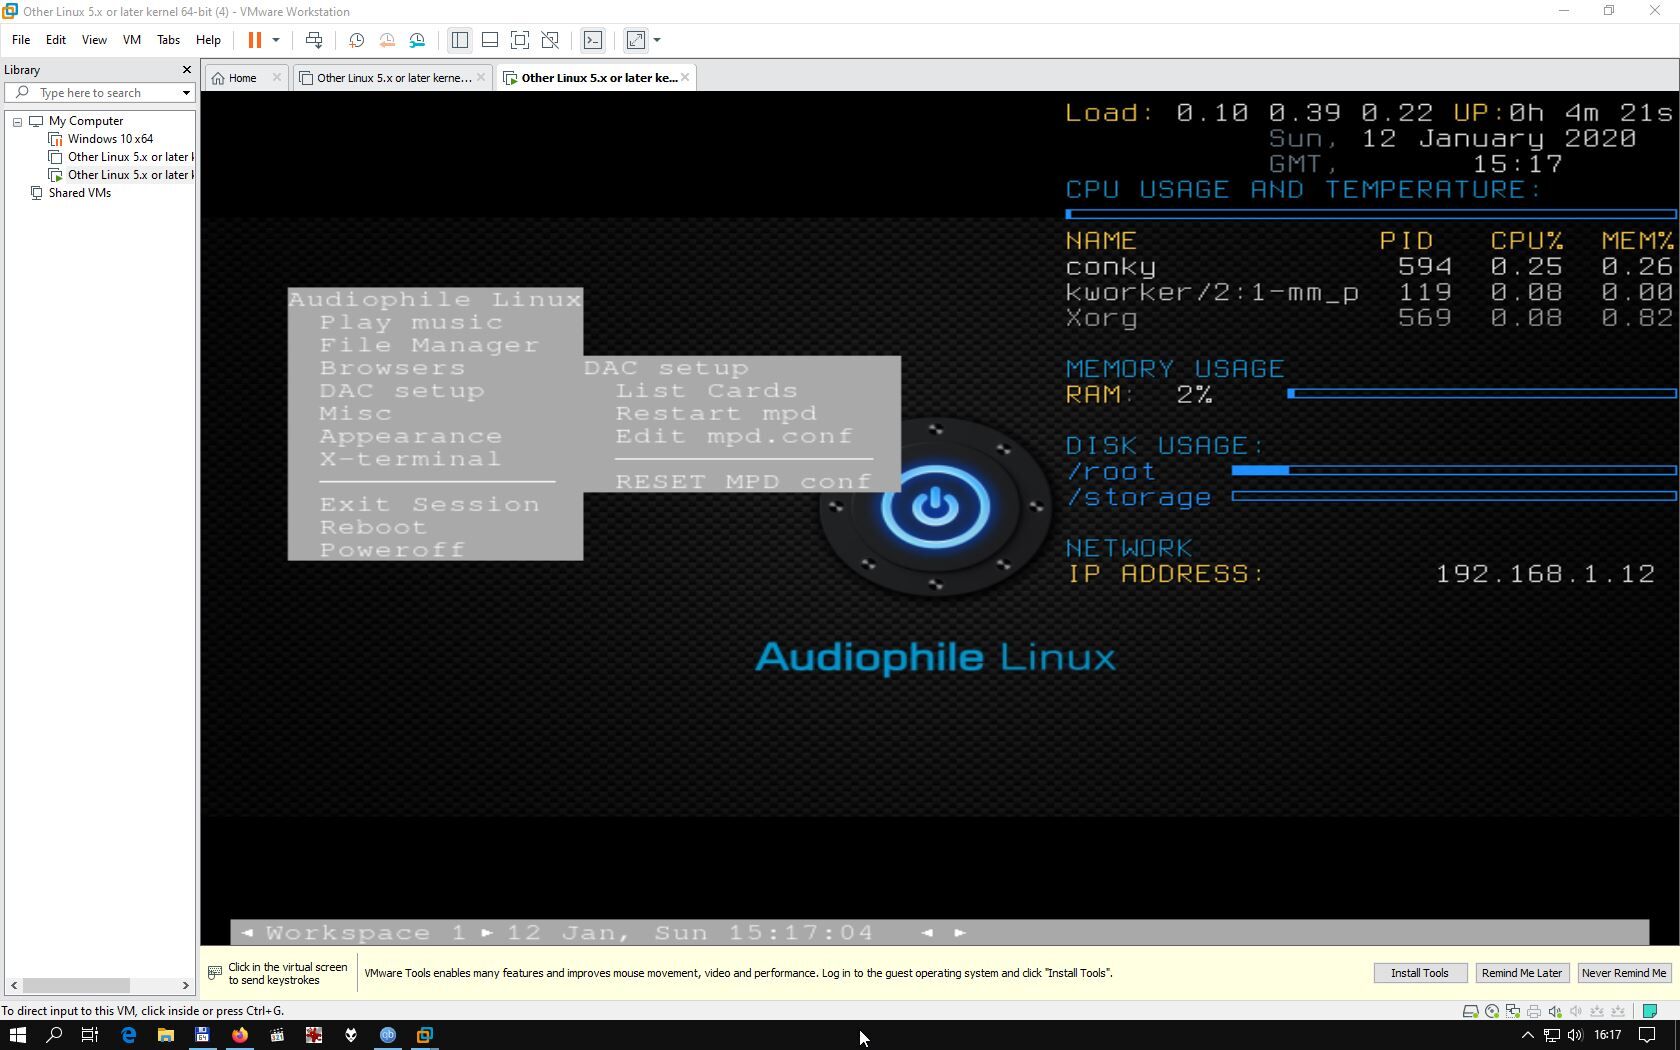Choose Play music in the Audiophile Linux menu
1680x1050 pixels.
pos(411,322)
